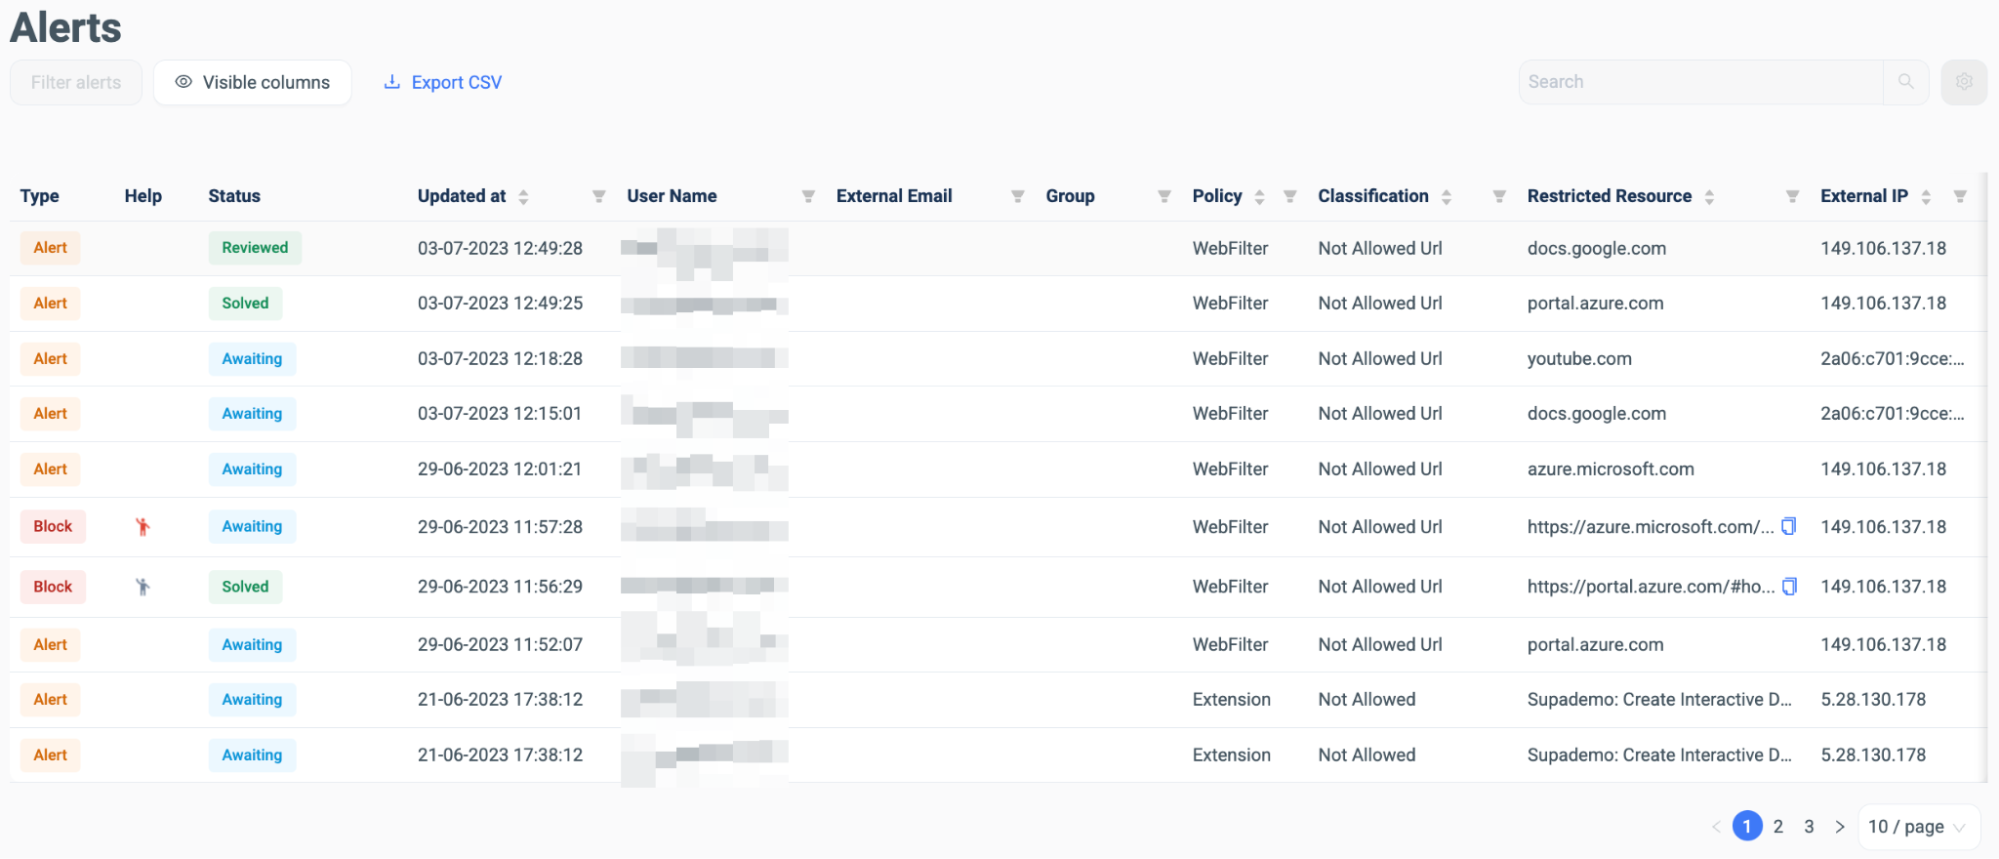Select timestamp 29-06-2023 12:01:21

pos(499,469)
